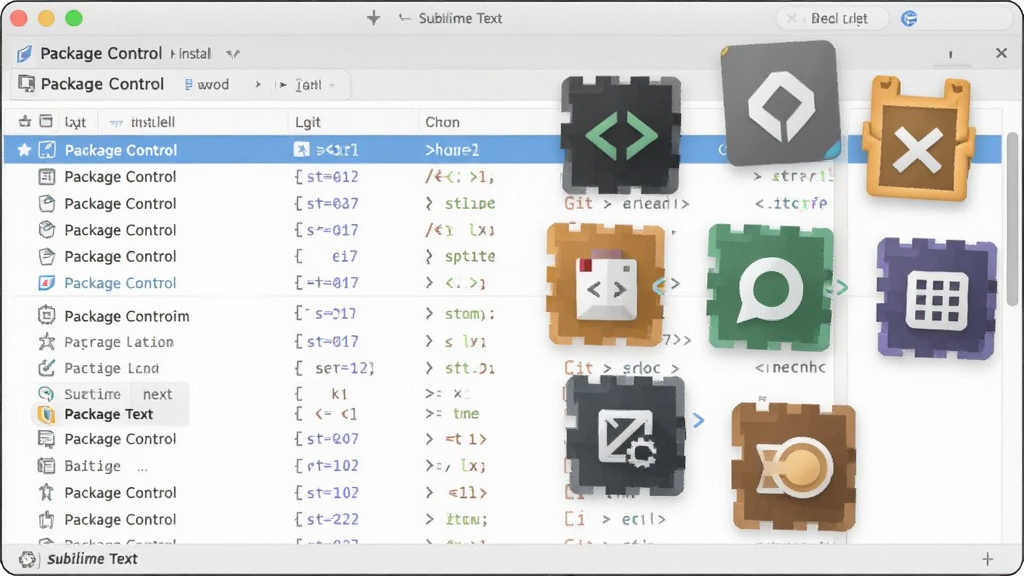Click the plus button in the status bar
This screenshot has width=1024, height=576.
click(x=987, y=559)
